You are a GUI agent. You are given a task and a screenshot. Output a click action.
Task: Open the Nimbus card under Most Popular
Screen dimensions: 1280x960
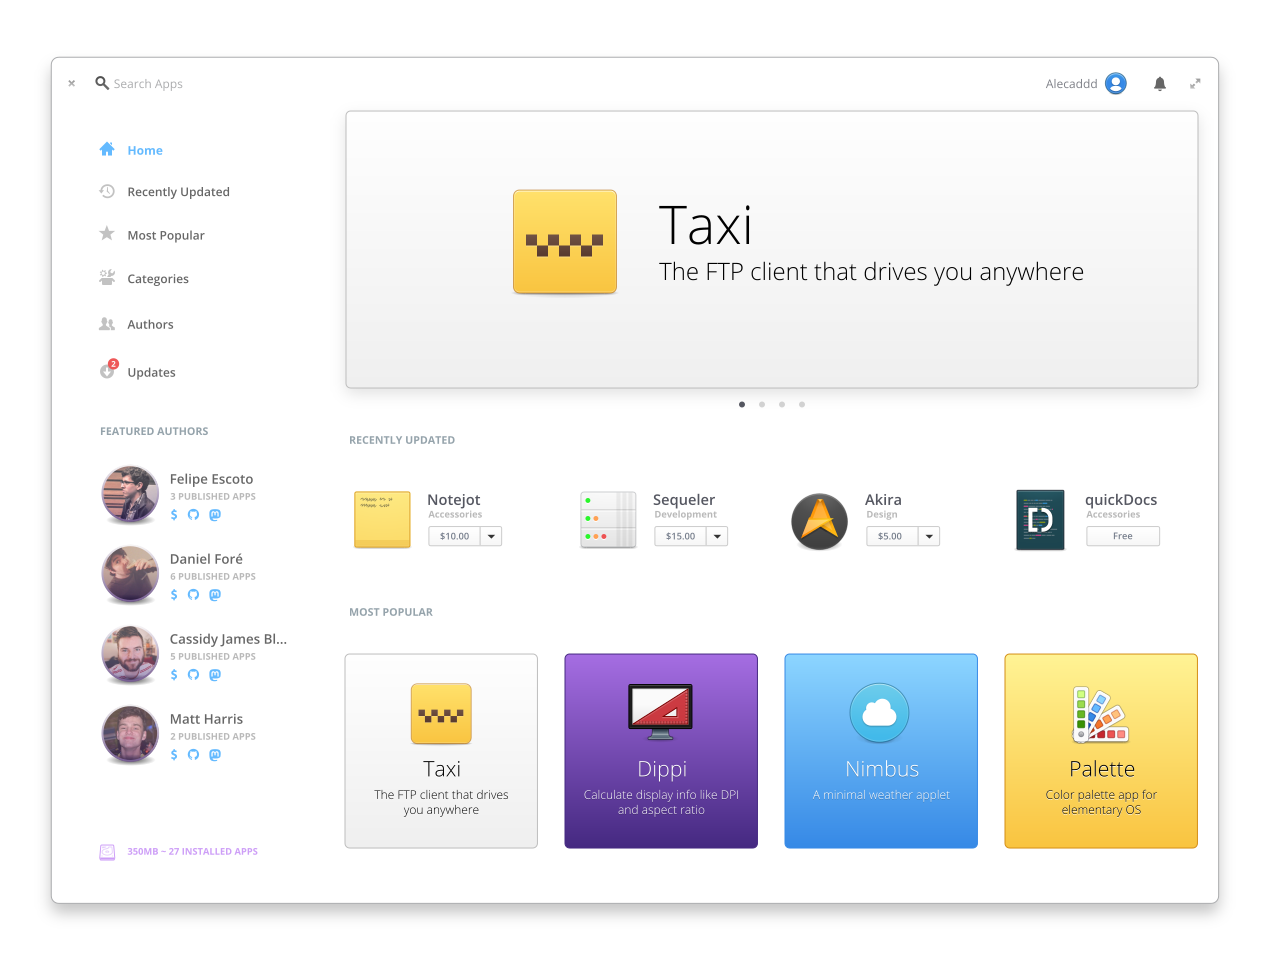[881, 751]
